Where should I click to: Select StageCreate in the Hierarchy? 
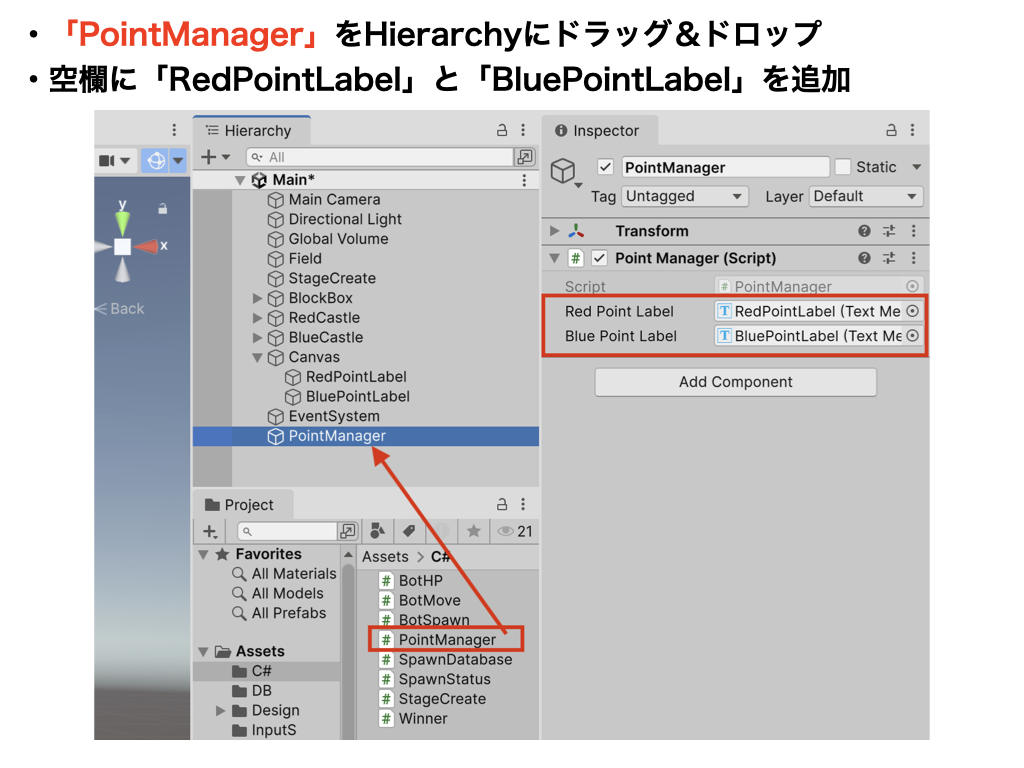[x=332, y=278]
